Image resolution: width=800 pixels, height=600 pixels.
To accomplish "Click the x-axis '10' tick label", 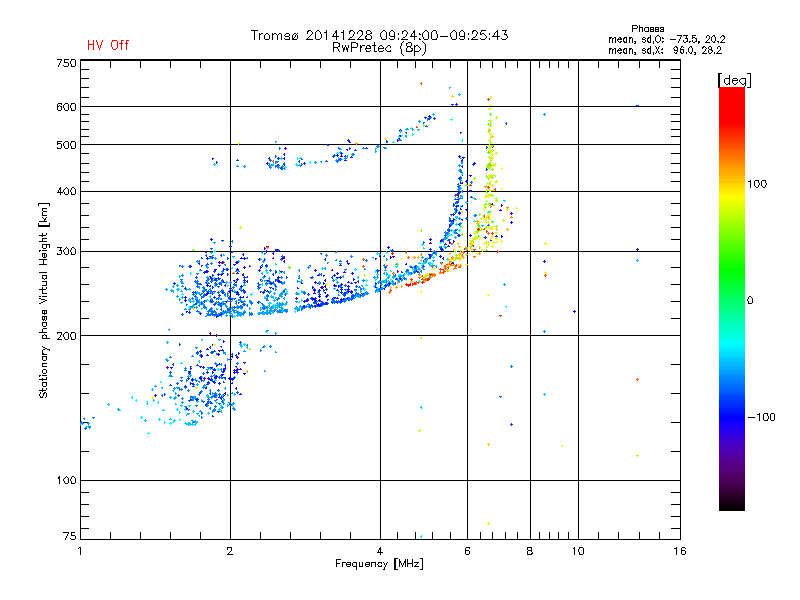I will (x=578, y=551).
